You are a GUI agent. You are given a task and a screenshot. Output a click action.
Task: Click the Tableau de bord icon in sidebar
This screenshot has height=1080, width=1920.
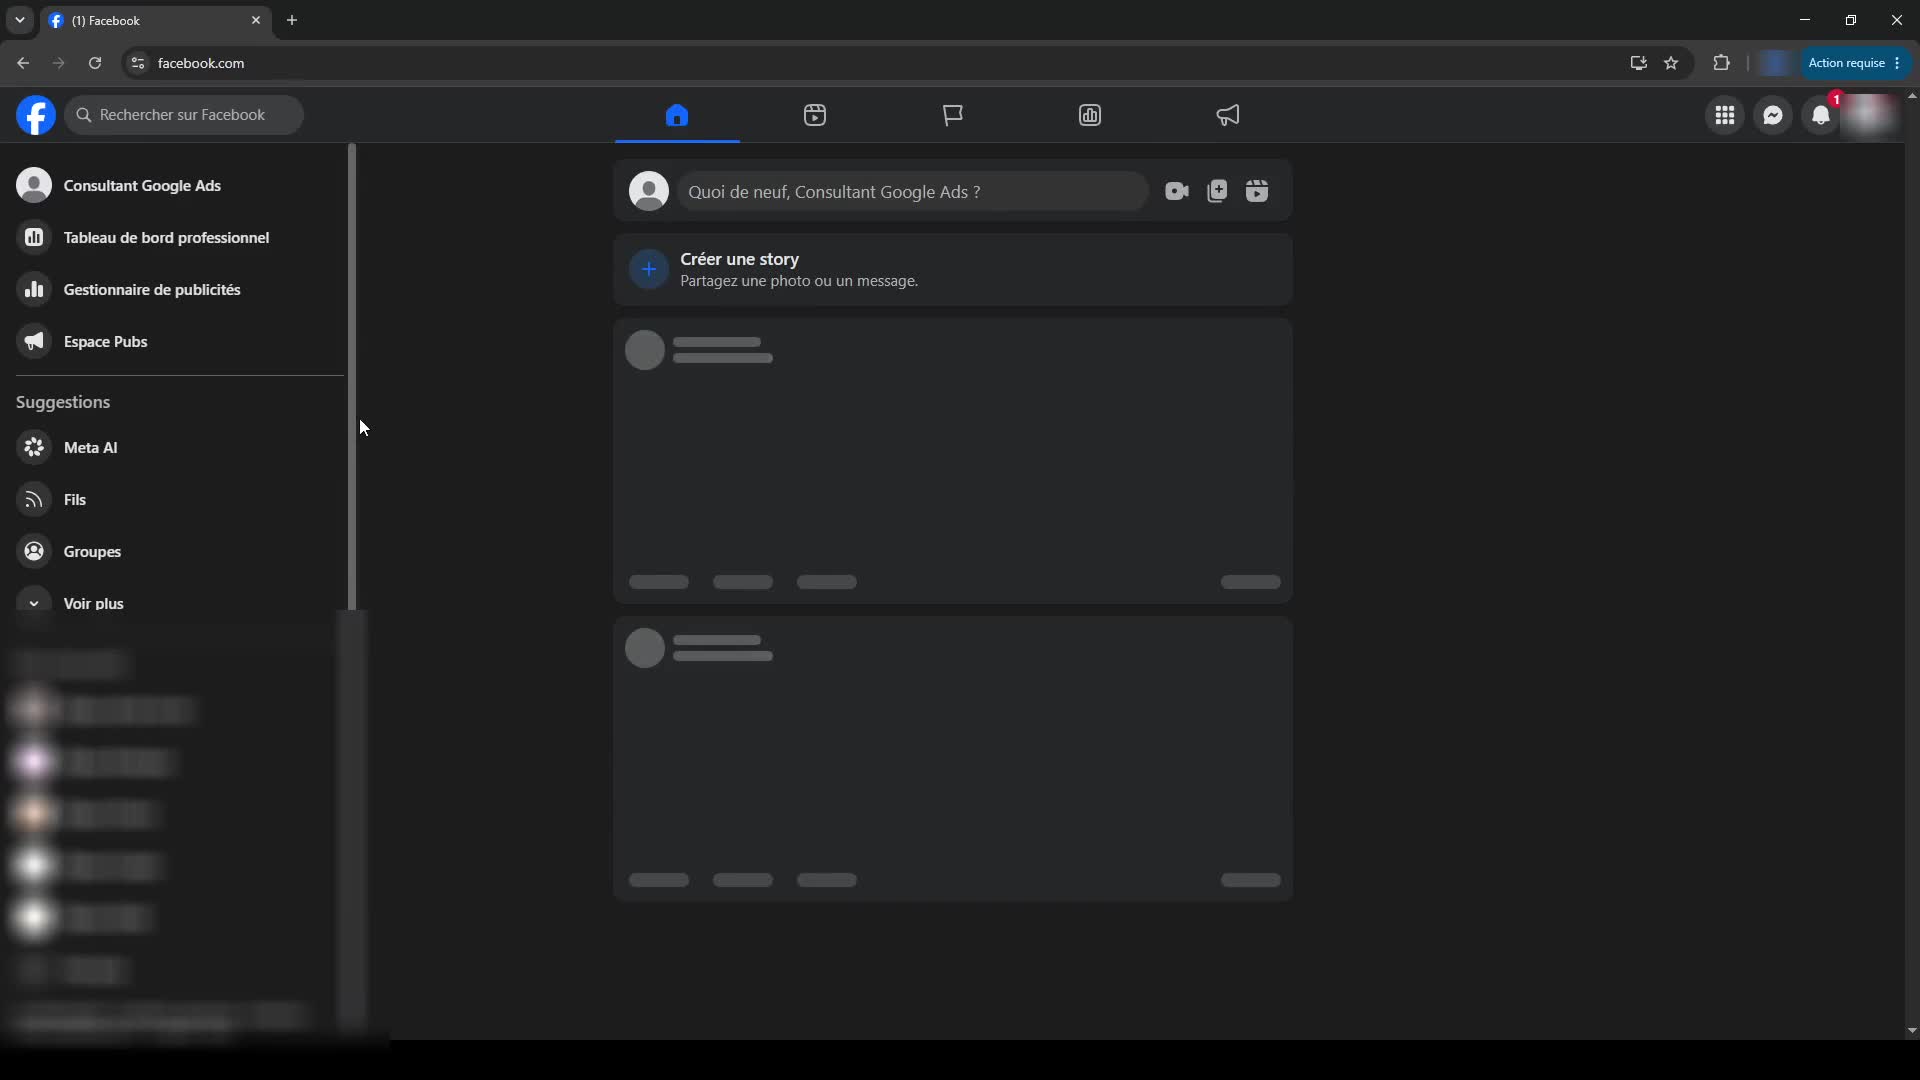pyautogui.click(x=34, y=237)
